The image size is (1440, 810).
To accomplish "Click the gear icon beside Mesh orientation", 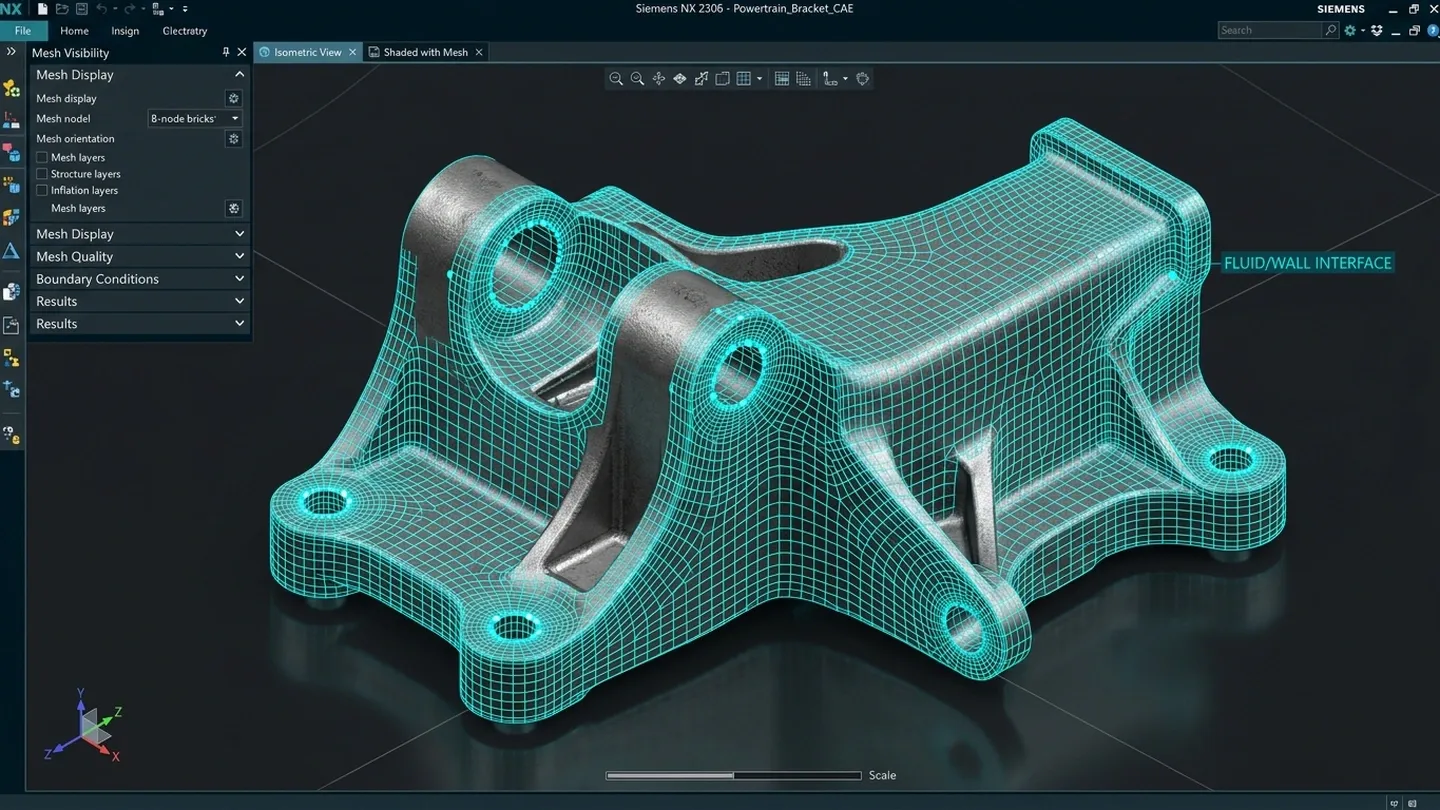I will point(233,139).
